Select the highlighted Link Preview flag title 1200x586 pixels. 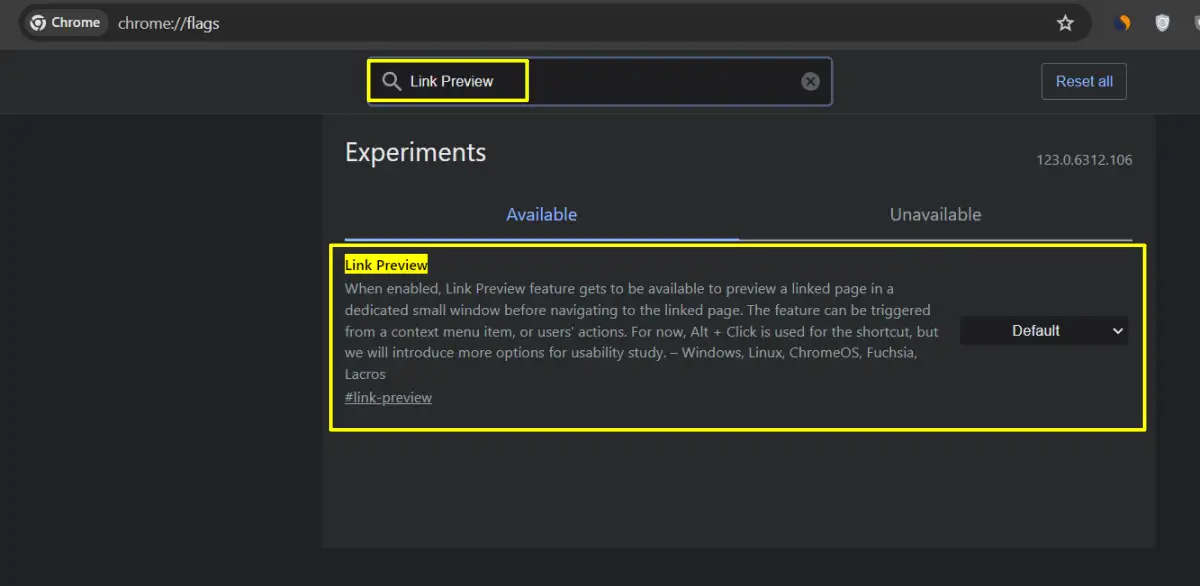point(386,264)
